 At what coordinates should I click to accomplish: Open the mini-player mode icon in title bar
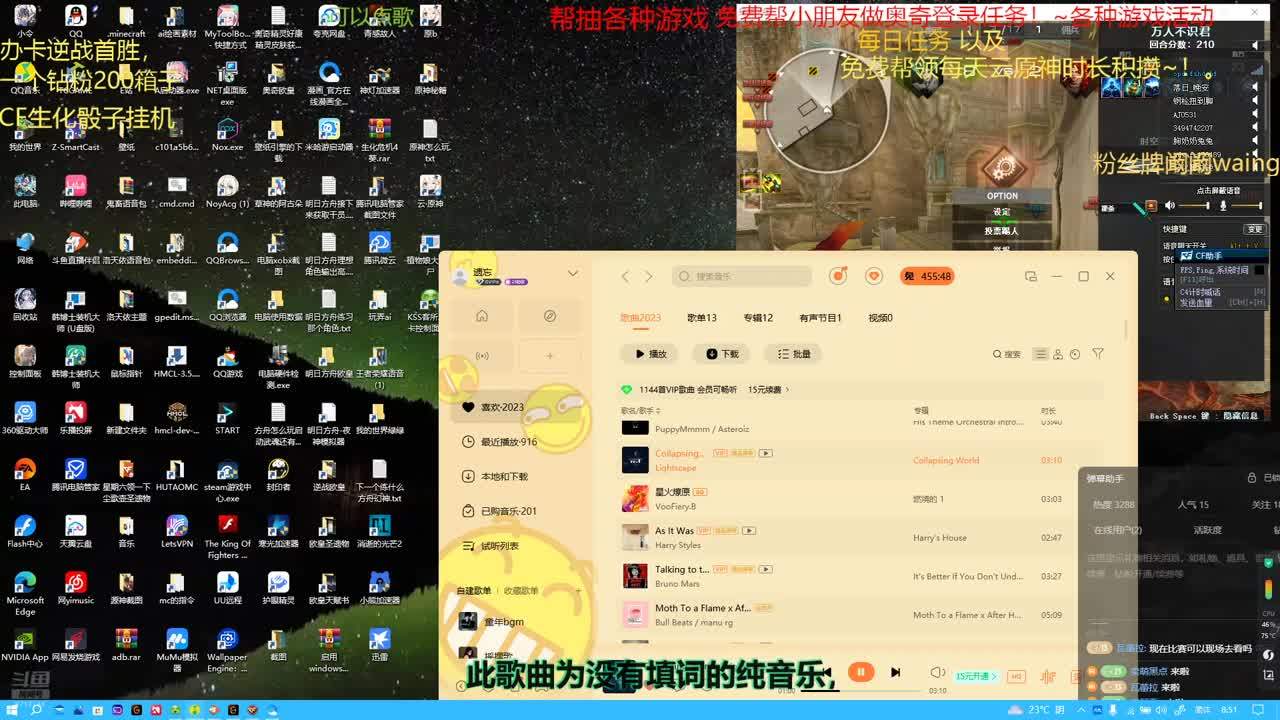[x=1031, y=276]
